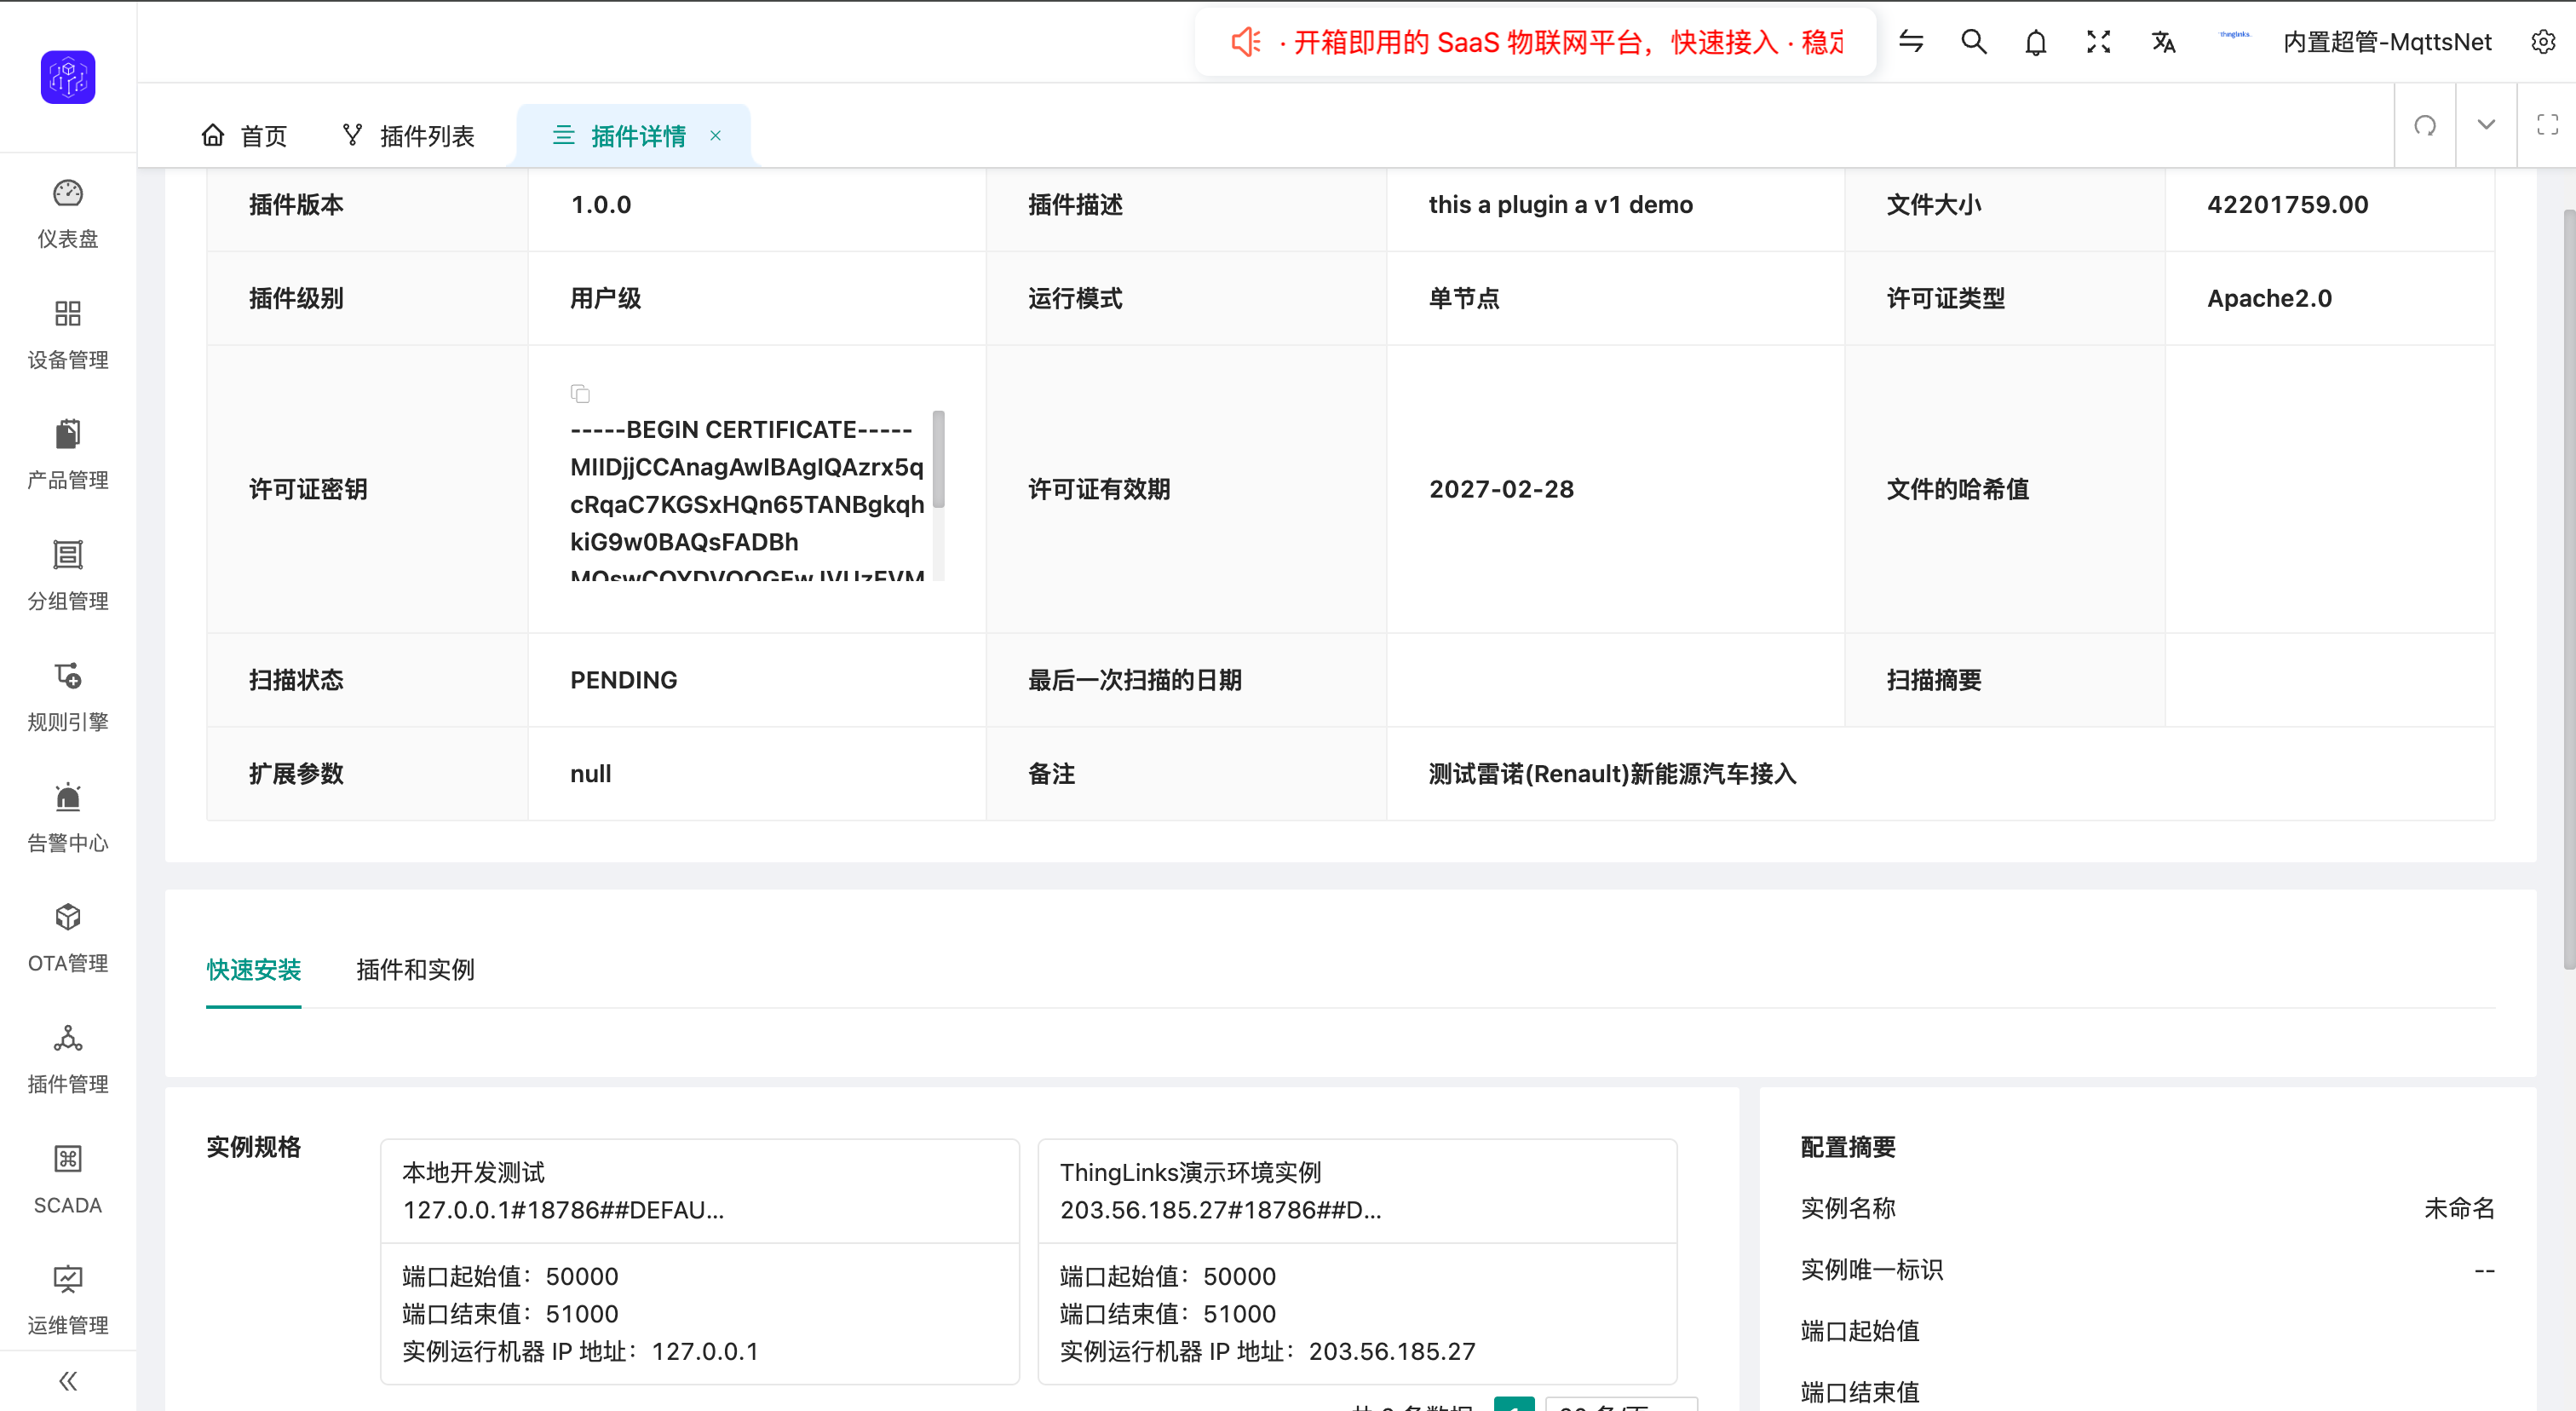Select the 快速安装 tab
Image resolution: width=2576 pixels, height=1411 pixels.
(x=254, y=969)
